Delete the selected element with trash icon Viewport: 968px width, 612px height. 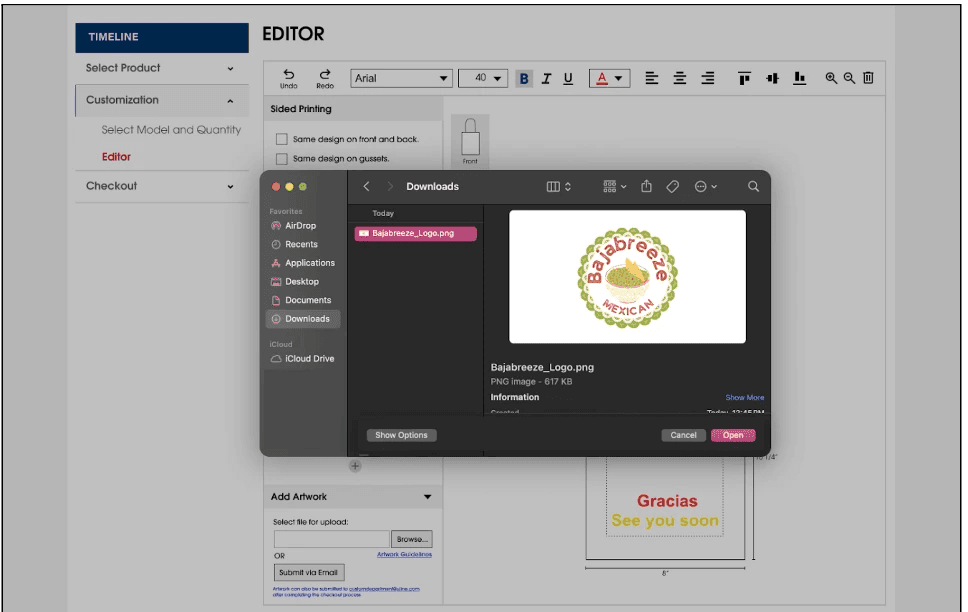(x=868, y=78)
